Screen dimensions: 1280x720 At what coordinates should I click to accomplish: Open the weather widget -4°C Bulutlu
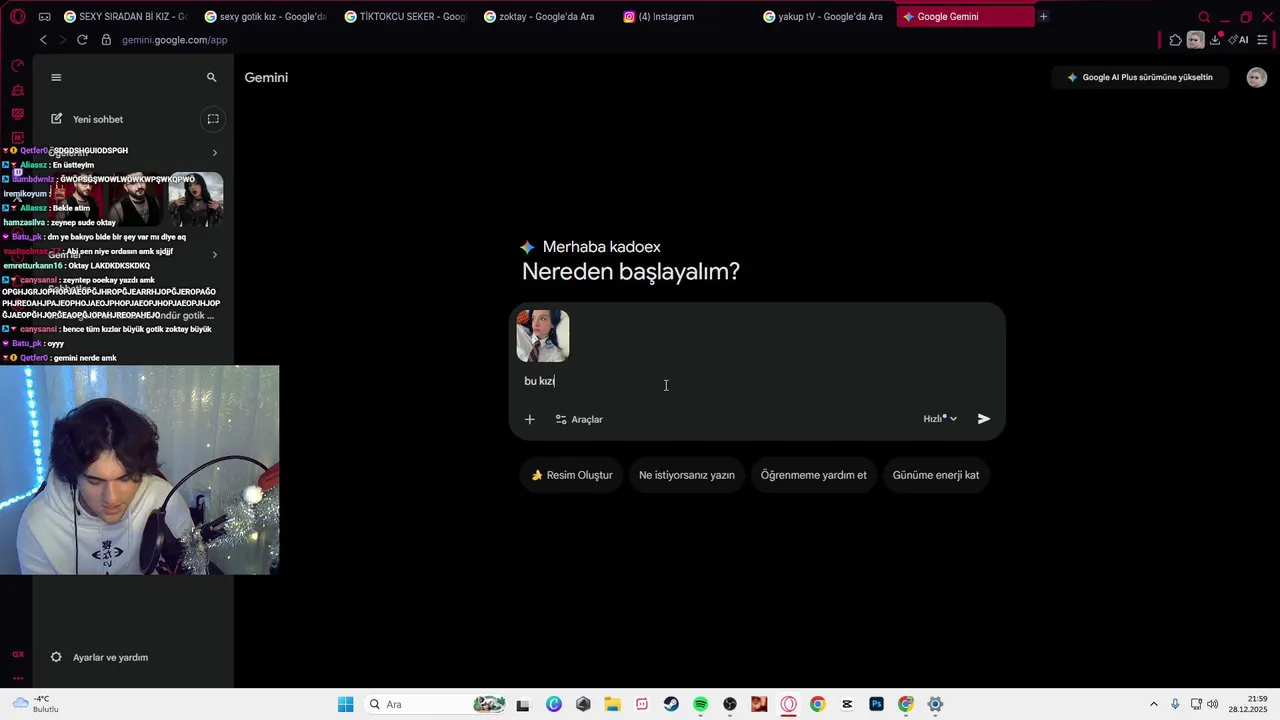pos(36,704)
